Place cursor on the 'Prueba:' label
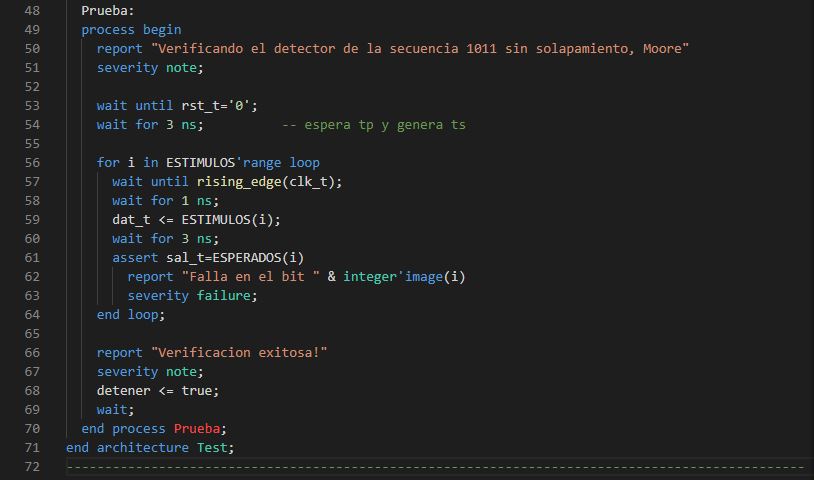This screenshot has width=814, height=480. [107, 11]
